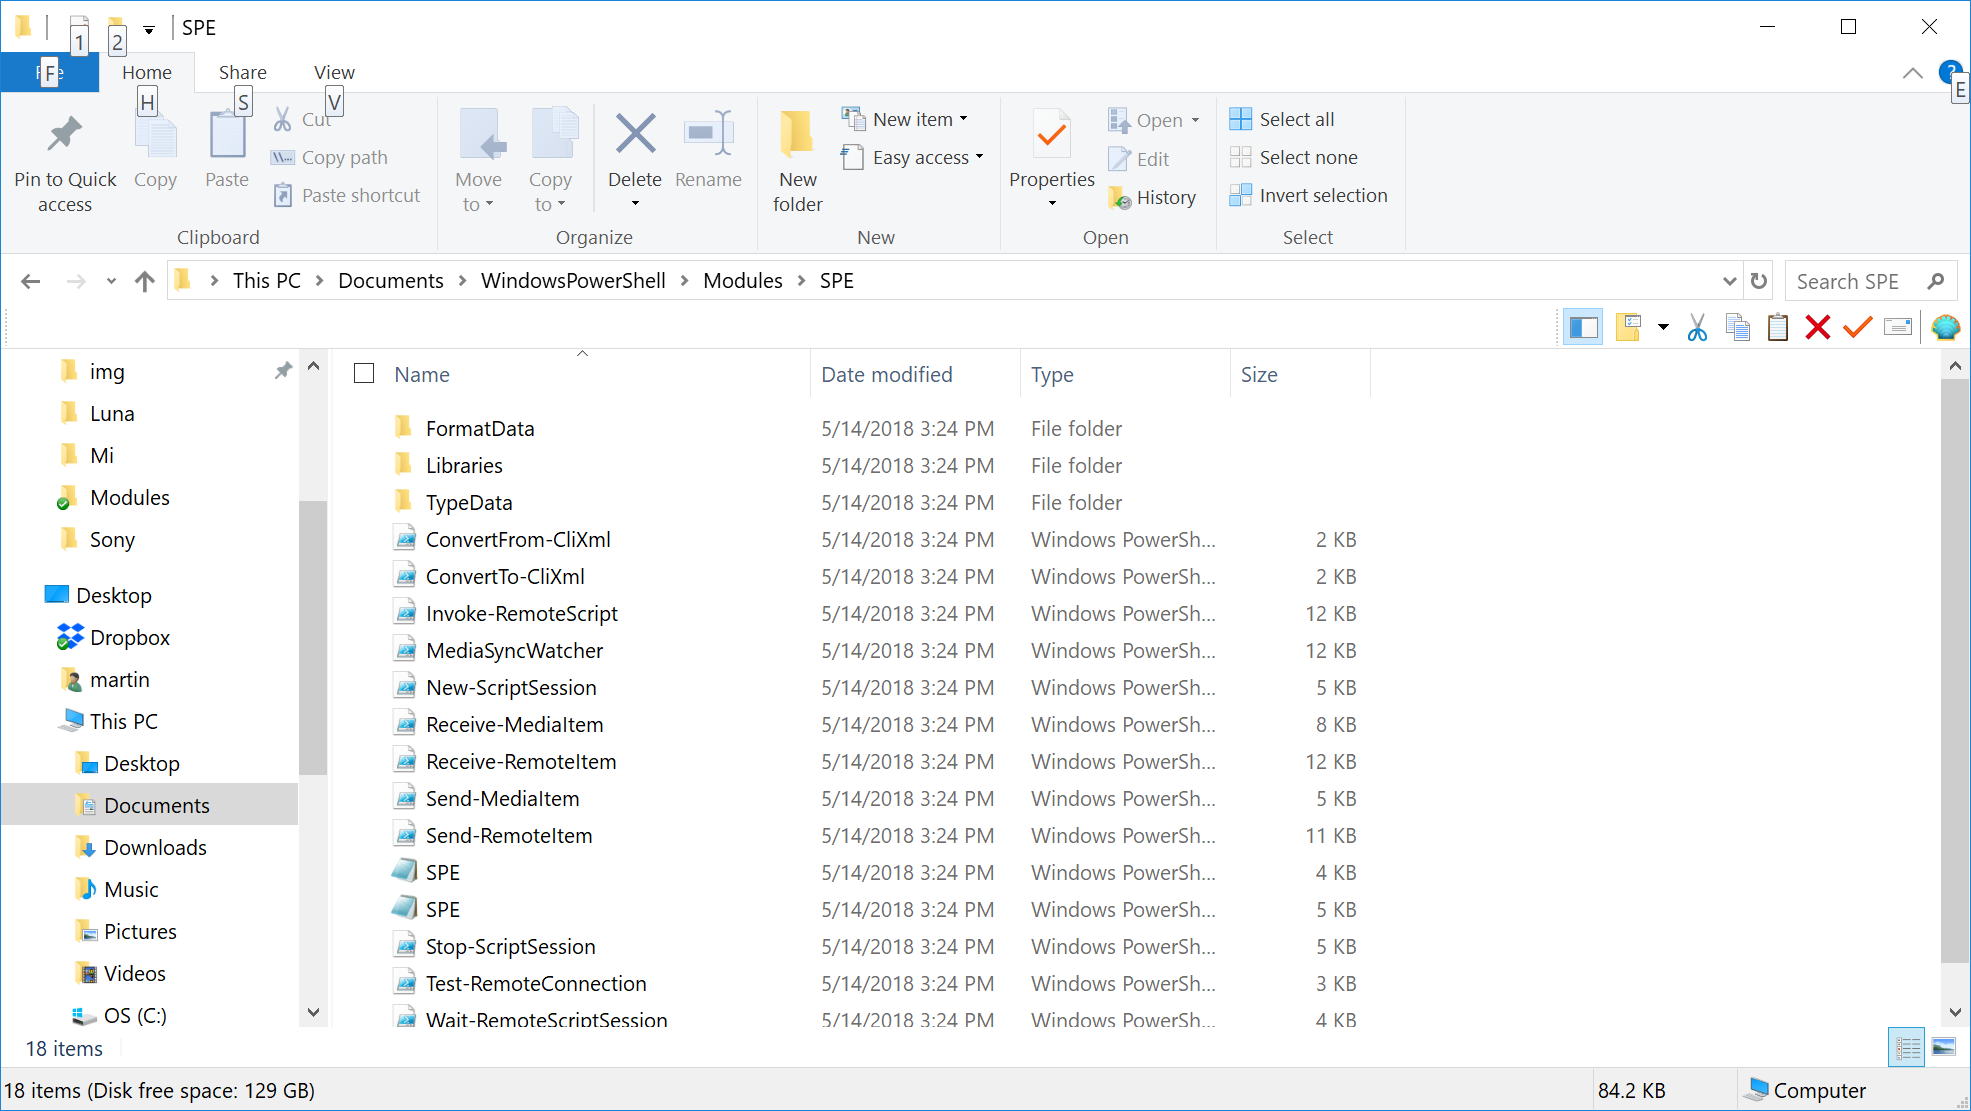Screen dimensions: 1971x1111
Task: Click the scissors cut icon in toolbar
Action: click(1697, 327)
